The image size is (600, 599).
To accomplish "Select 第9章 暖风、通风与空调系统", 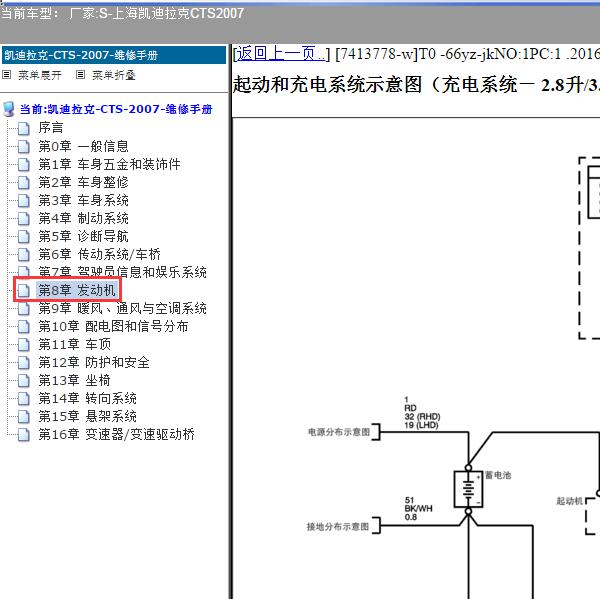I will (122, 308).
